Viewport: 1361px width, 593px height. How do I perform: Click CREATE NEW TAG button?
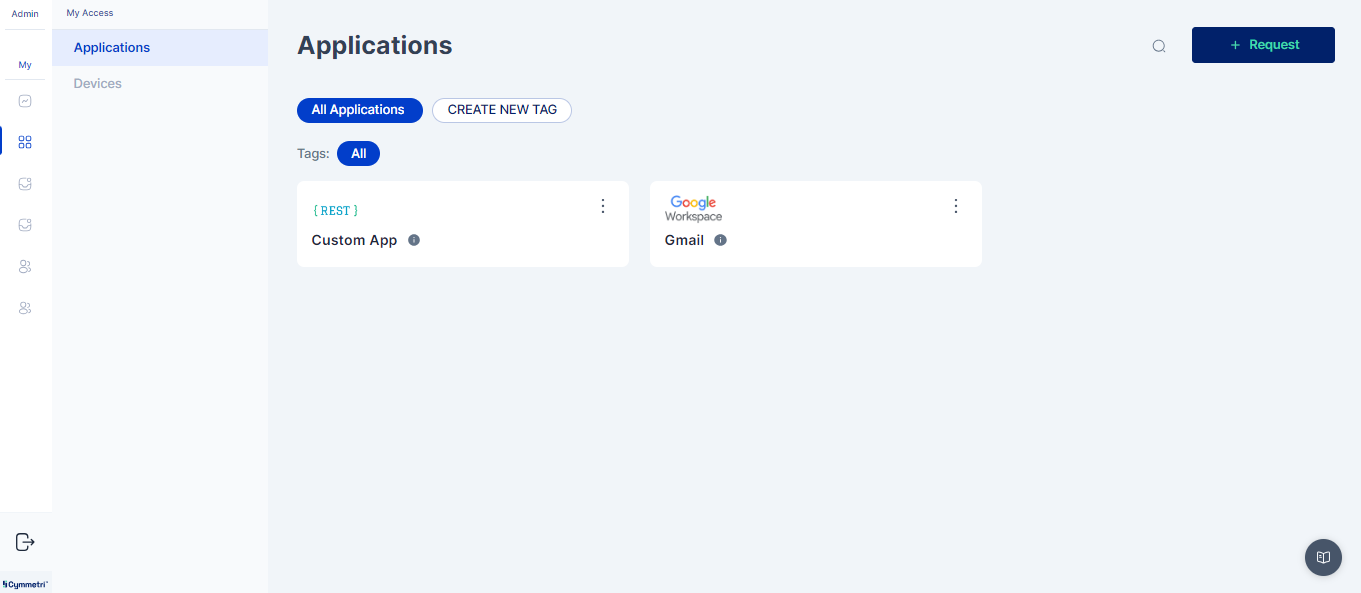(502, 110)
